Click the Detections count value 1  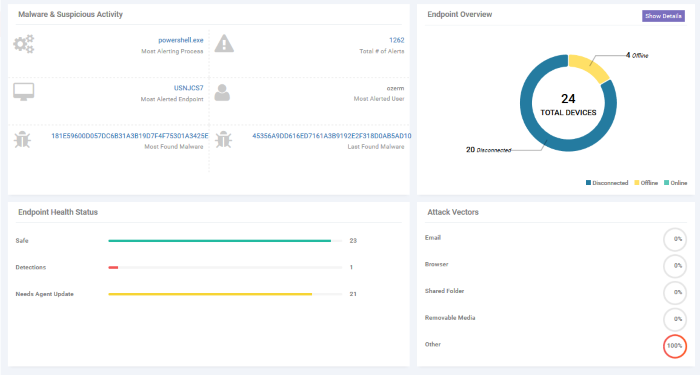[x=351, y=267]
